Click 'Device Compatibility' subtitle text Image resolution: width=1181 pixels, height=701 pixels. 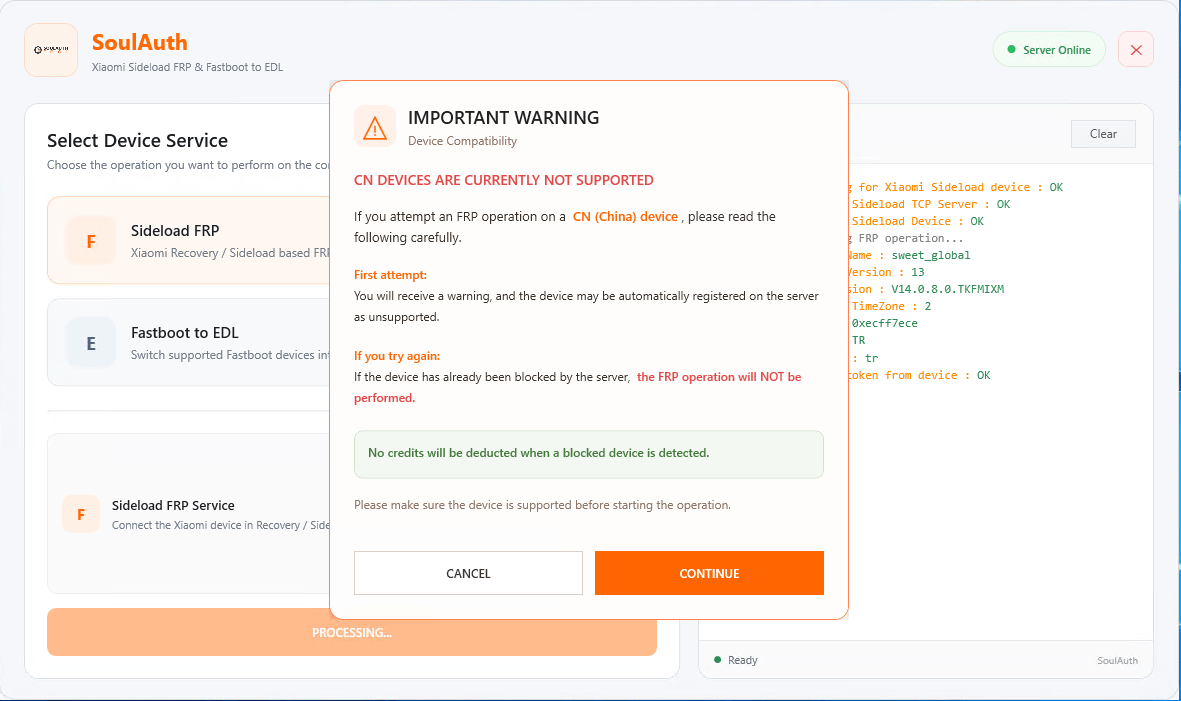coord(462,141)
